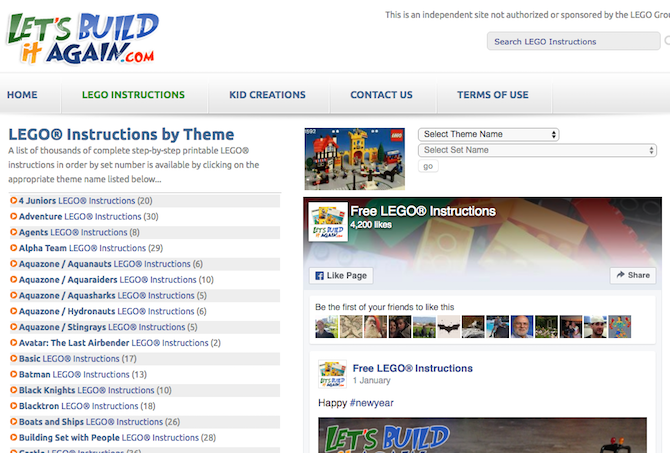Viewport: 670px width, 453px height.
Task: Open the Contact Us menu item
Action: click(x=382, y=94)
